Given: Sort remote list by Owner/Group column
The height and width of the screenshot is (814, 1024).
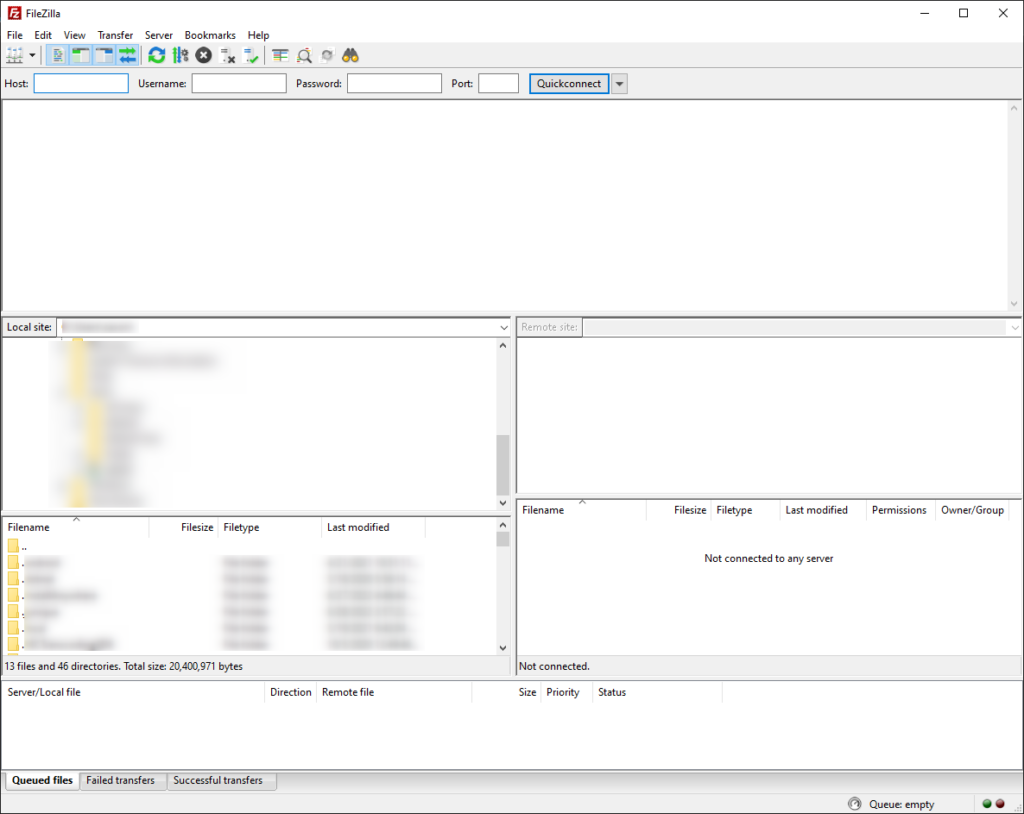Looking at the screenshot, I should (972, 510).
